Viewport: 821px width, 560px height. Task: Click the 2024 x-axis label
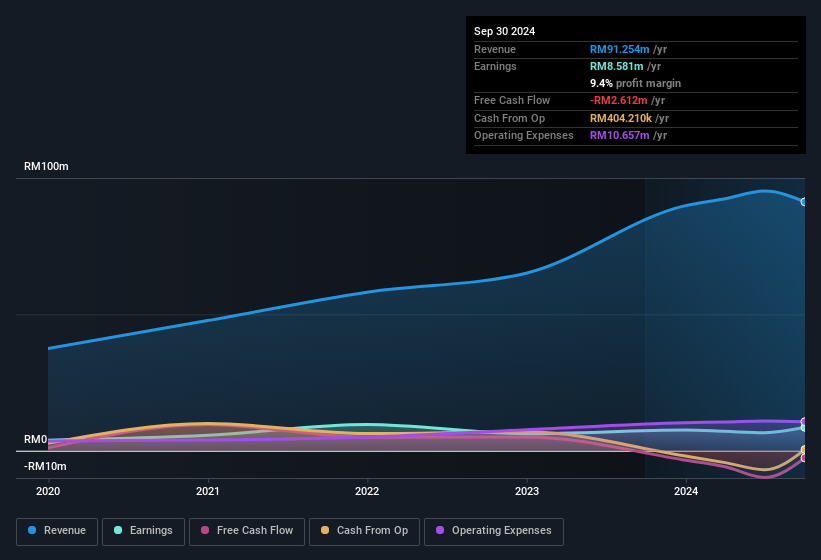point(686,491)
